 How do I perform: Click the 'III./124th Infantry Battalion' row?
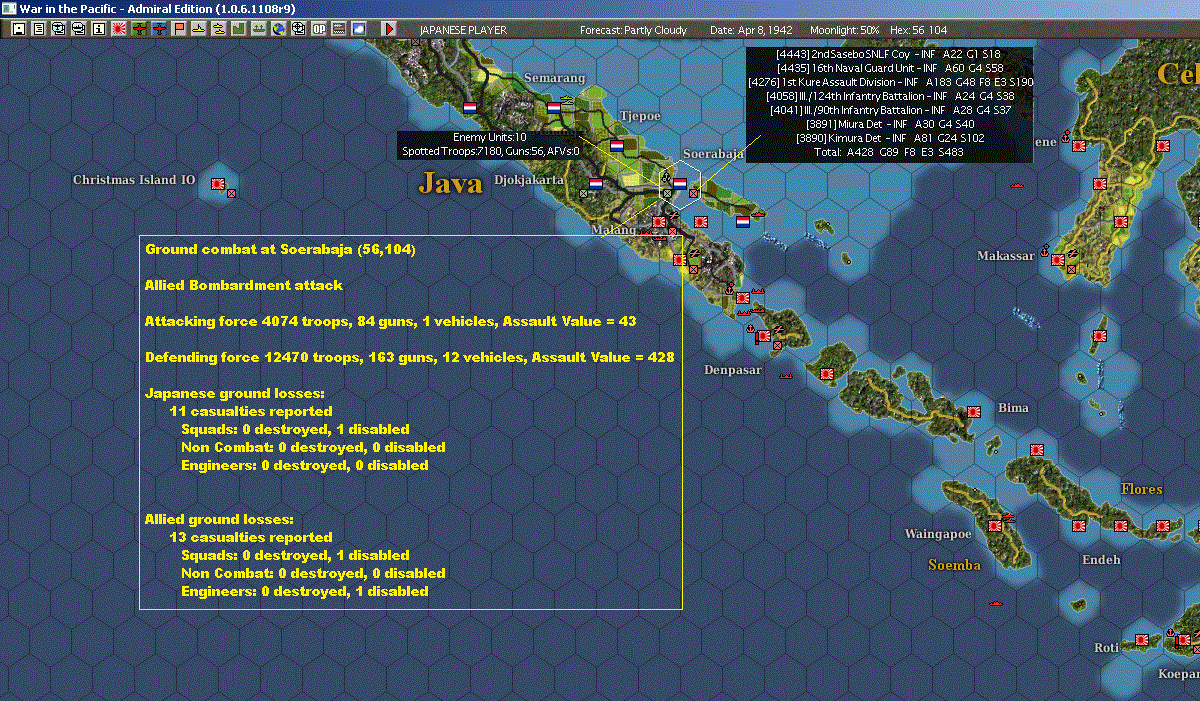pos(891,96)
